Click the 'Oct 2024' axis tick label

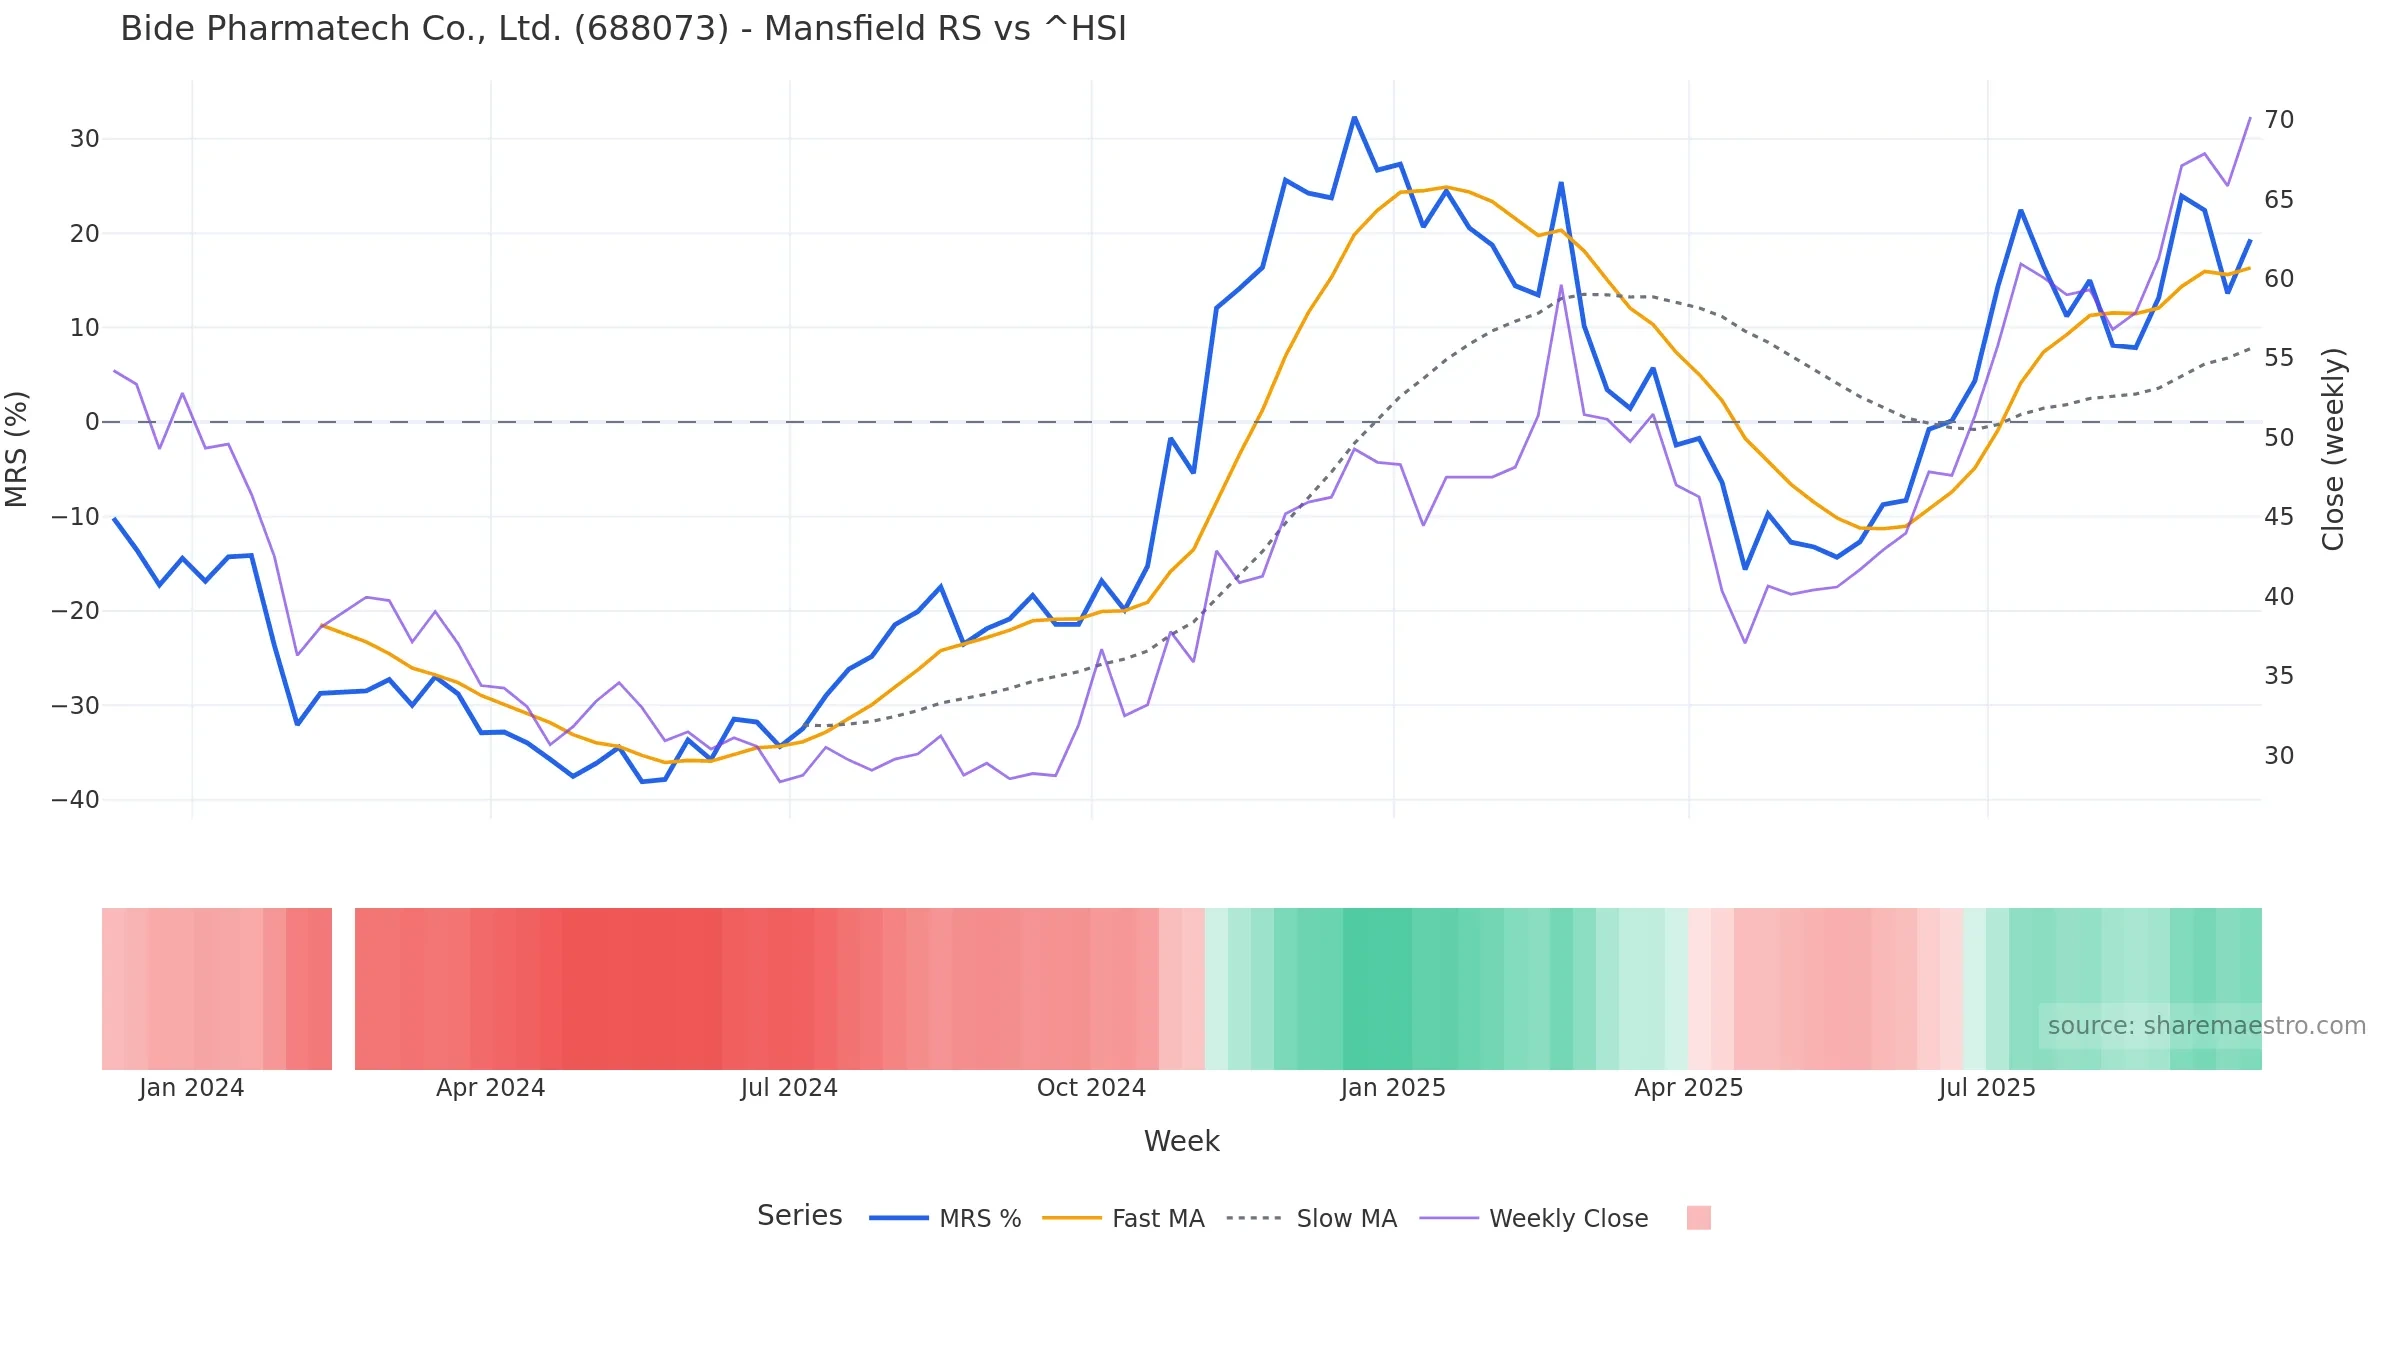point(1091,1088)
